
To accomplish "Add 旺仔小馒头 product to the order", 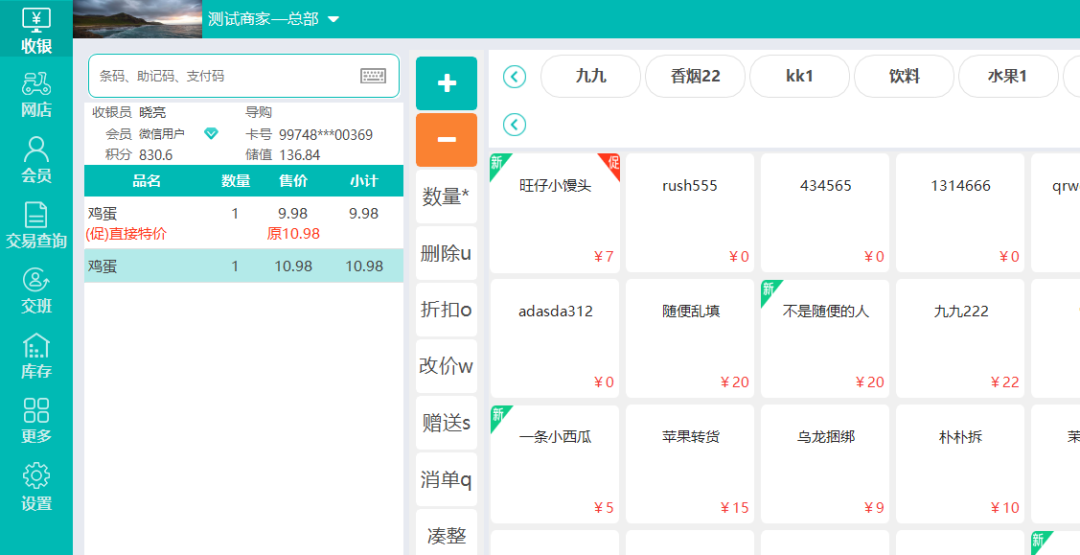I will click(555, 212).
